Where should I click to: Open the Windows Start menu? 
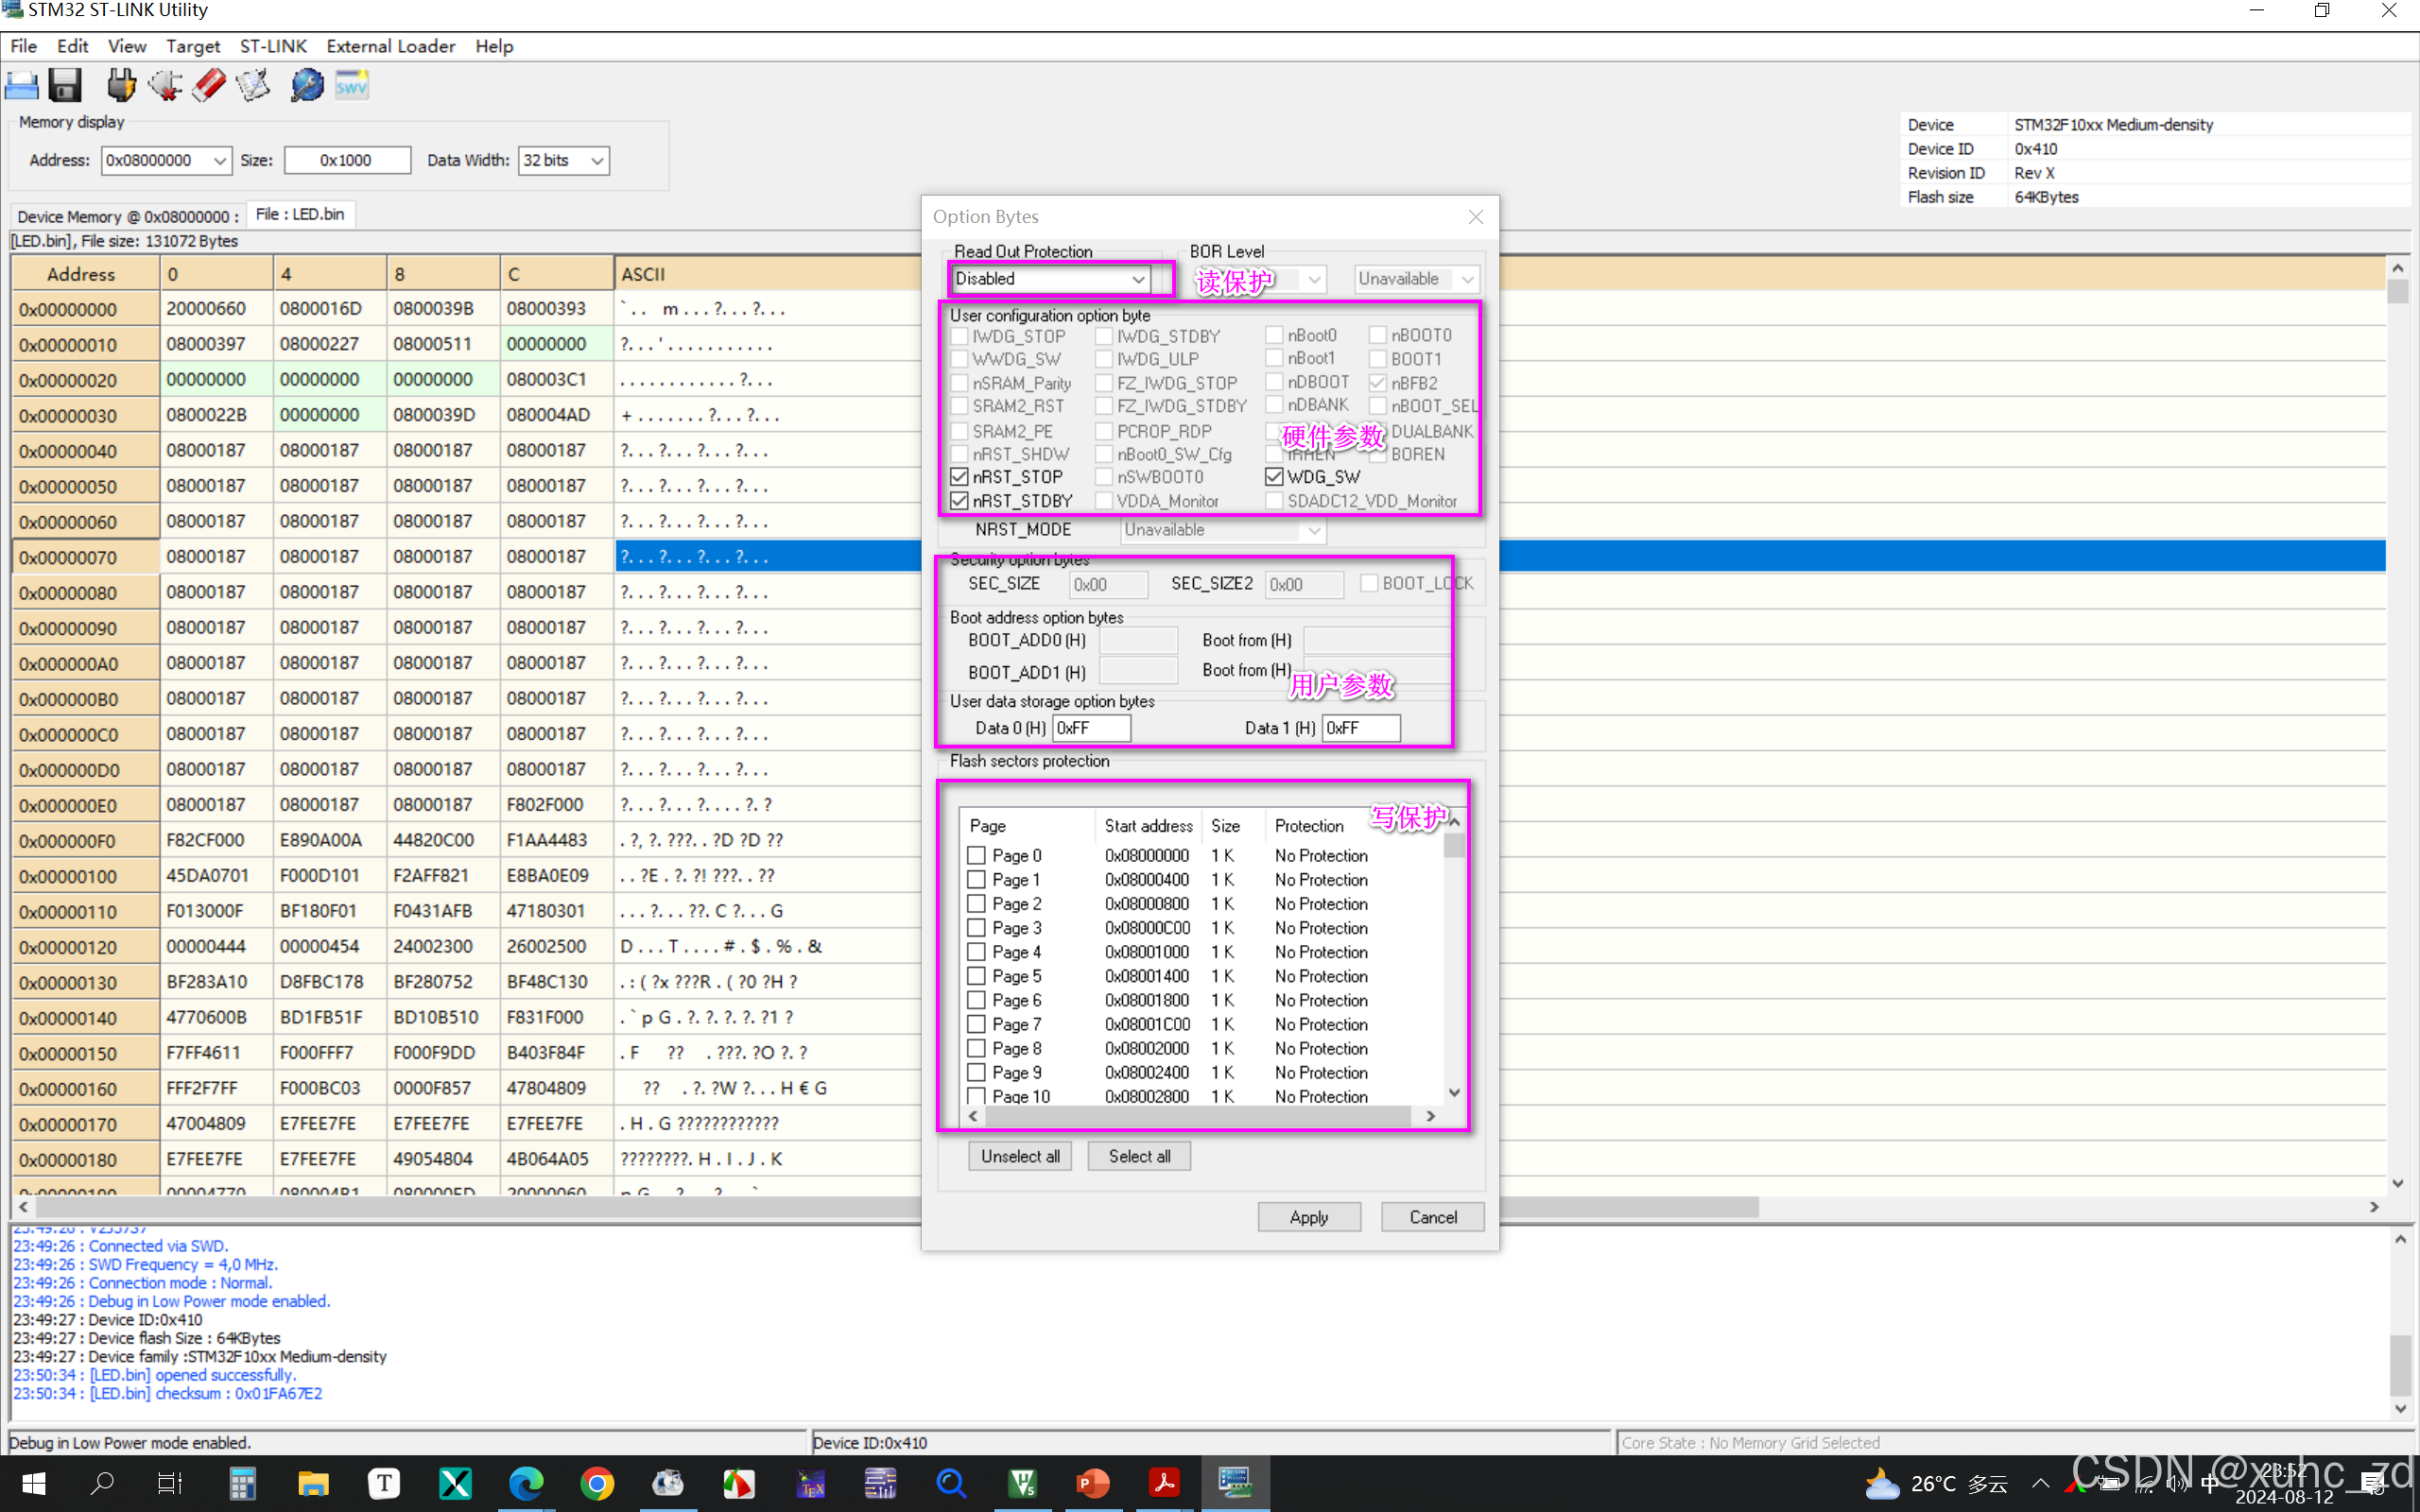click(34, 1483)
